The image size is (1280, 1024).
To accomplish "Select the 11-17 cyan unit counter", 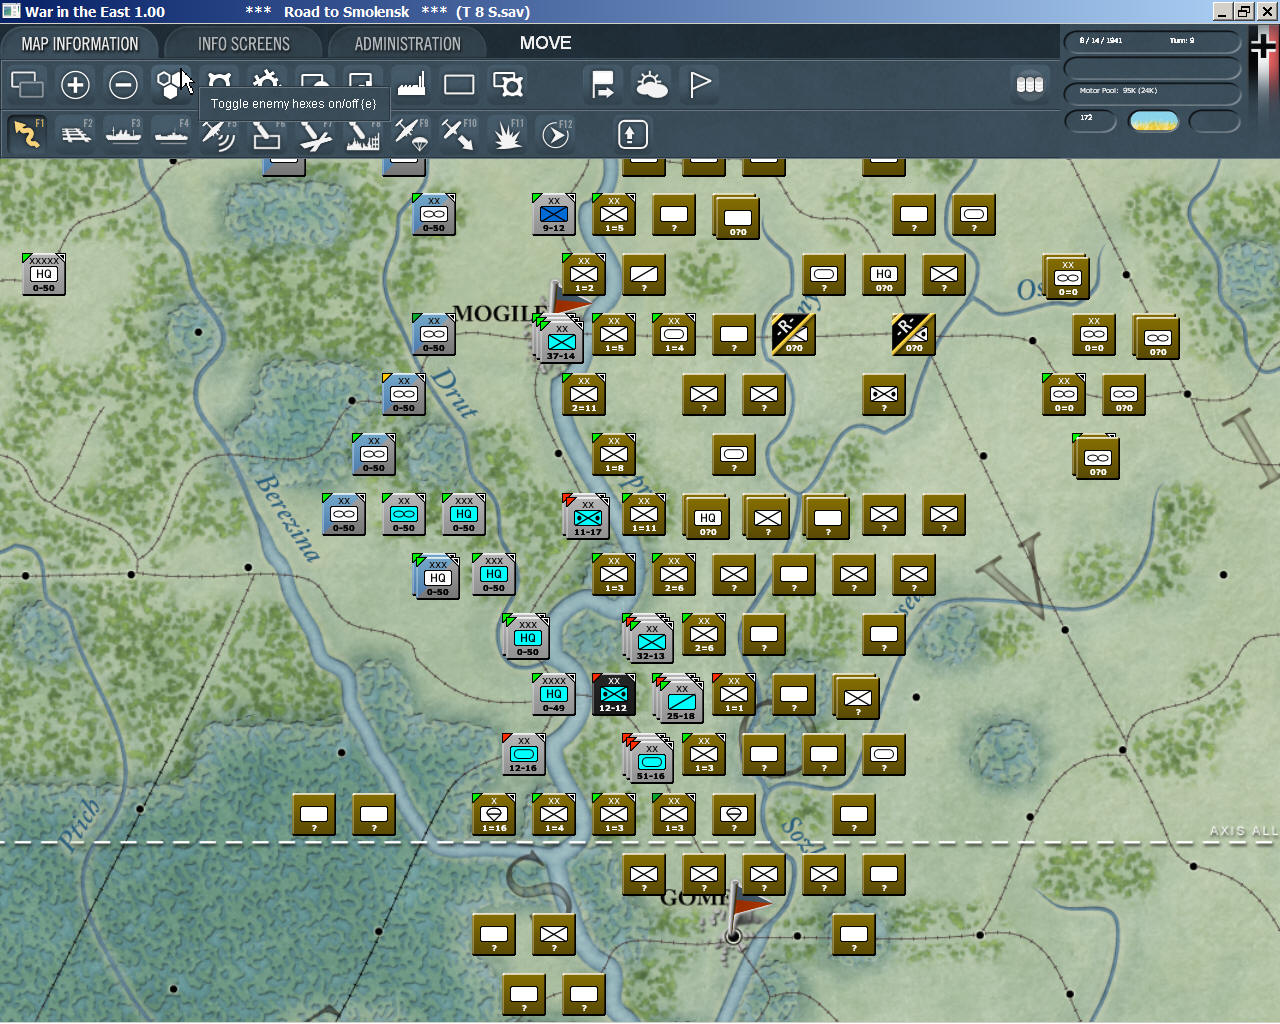I will (588, 518).
